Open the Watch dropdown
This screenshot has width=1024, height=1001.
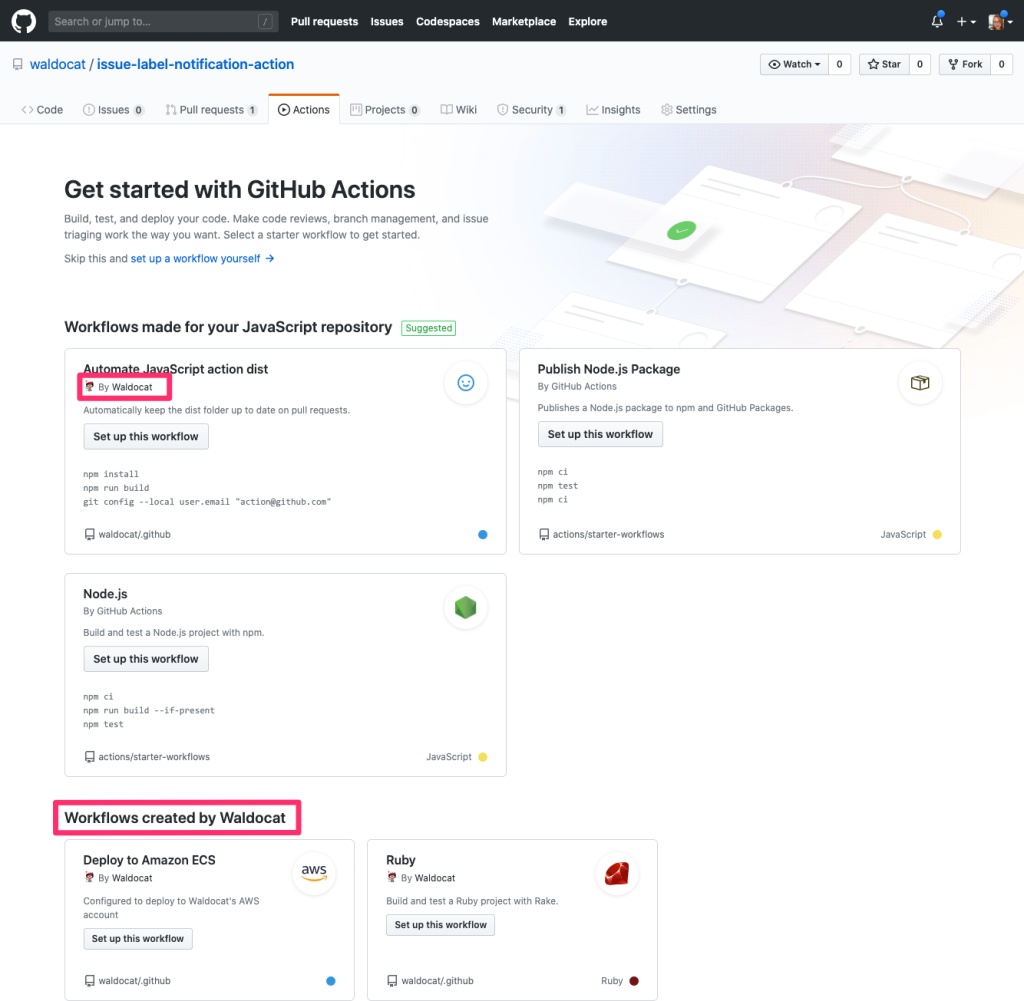click(793, 63)
